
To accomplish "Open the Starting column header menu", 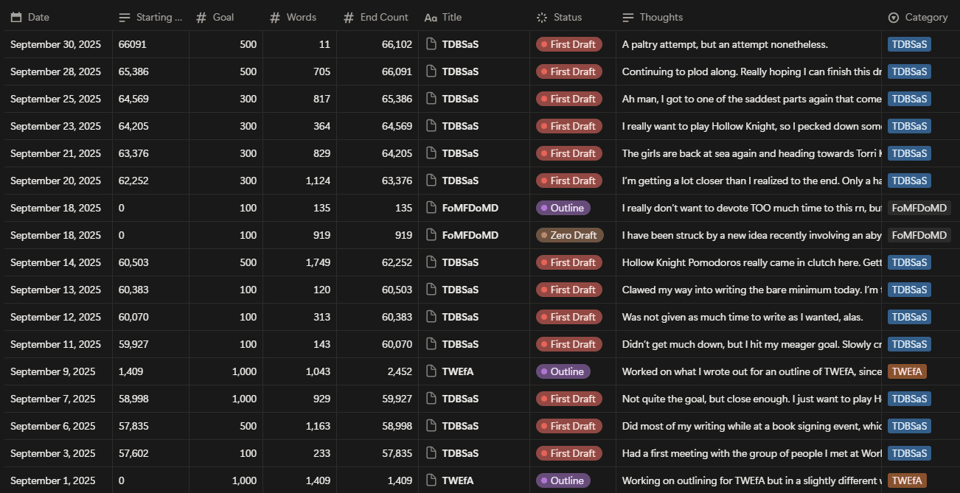I will [150, 17].
